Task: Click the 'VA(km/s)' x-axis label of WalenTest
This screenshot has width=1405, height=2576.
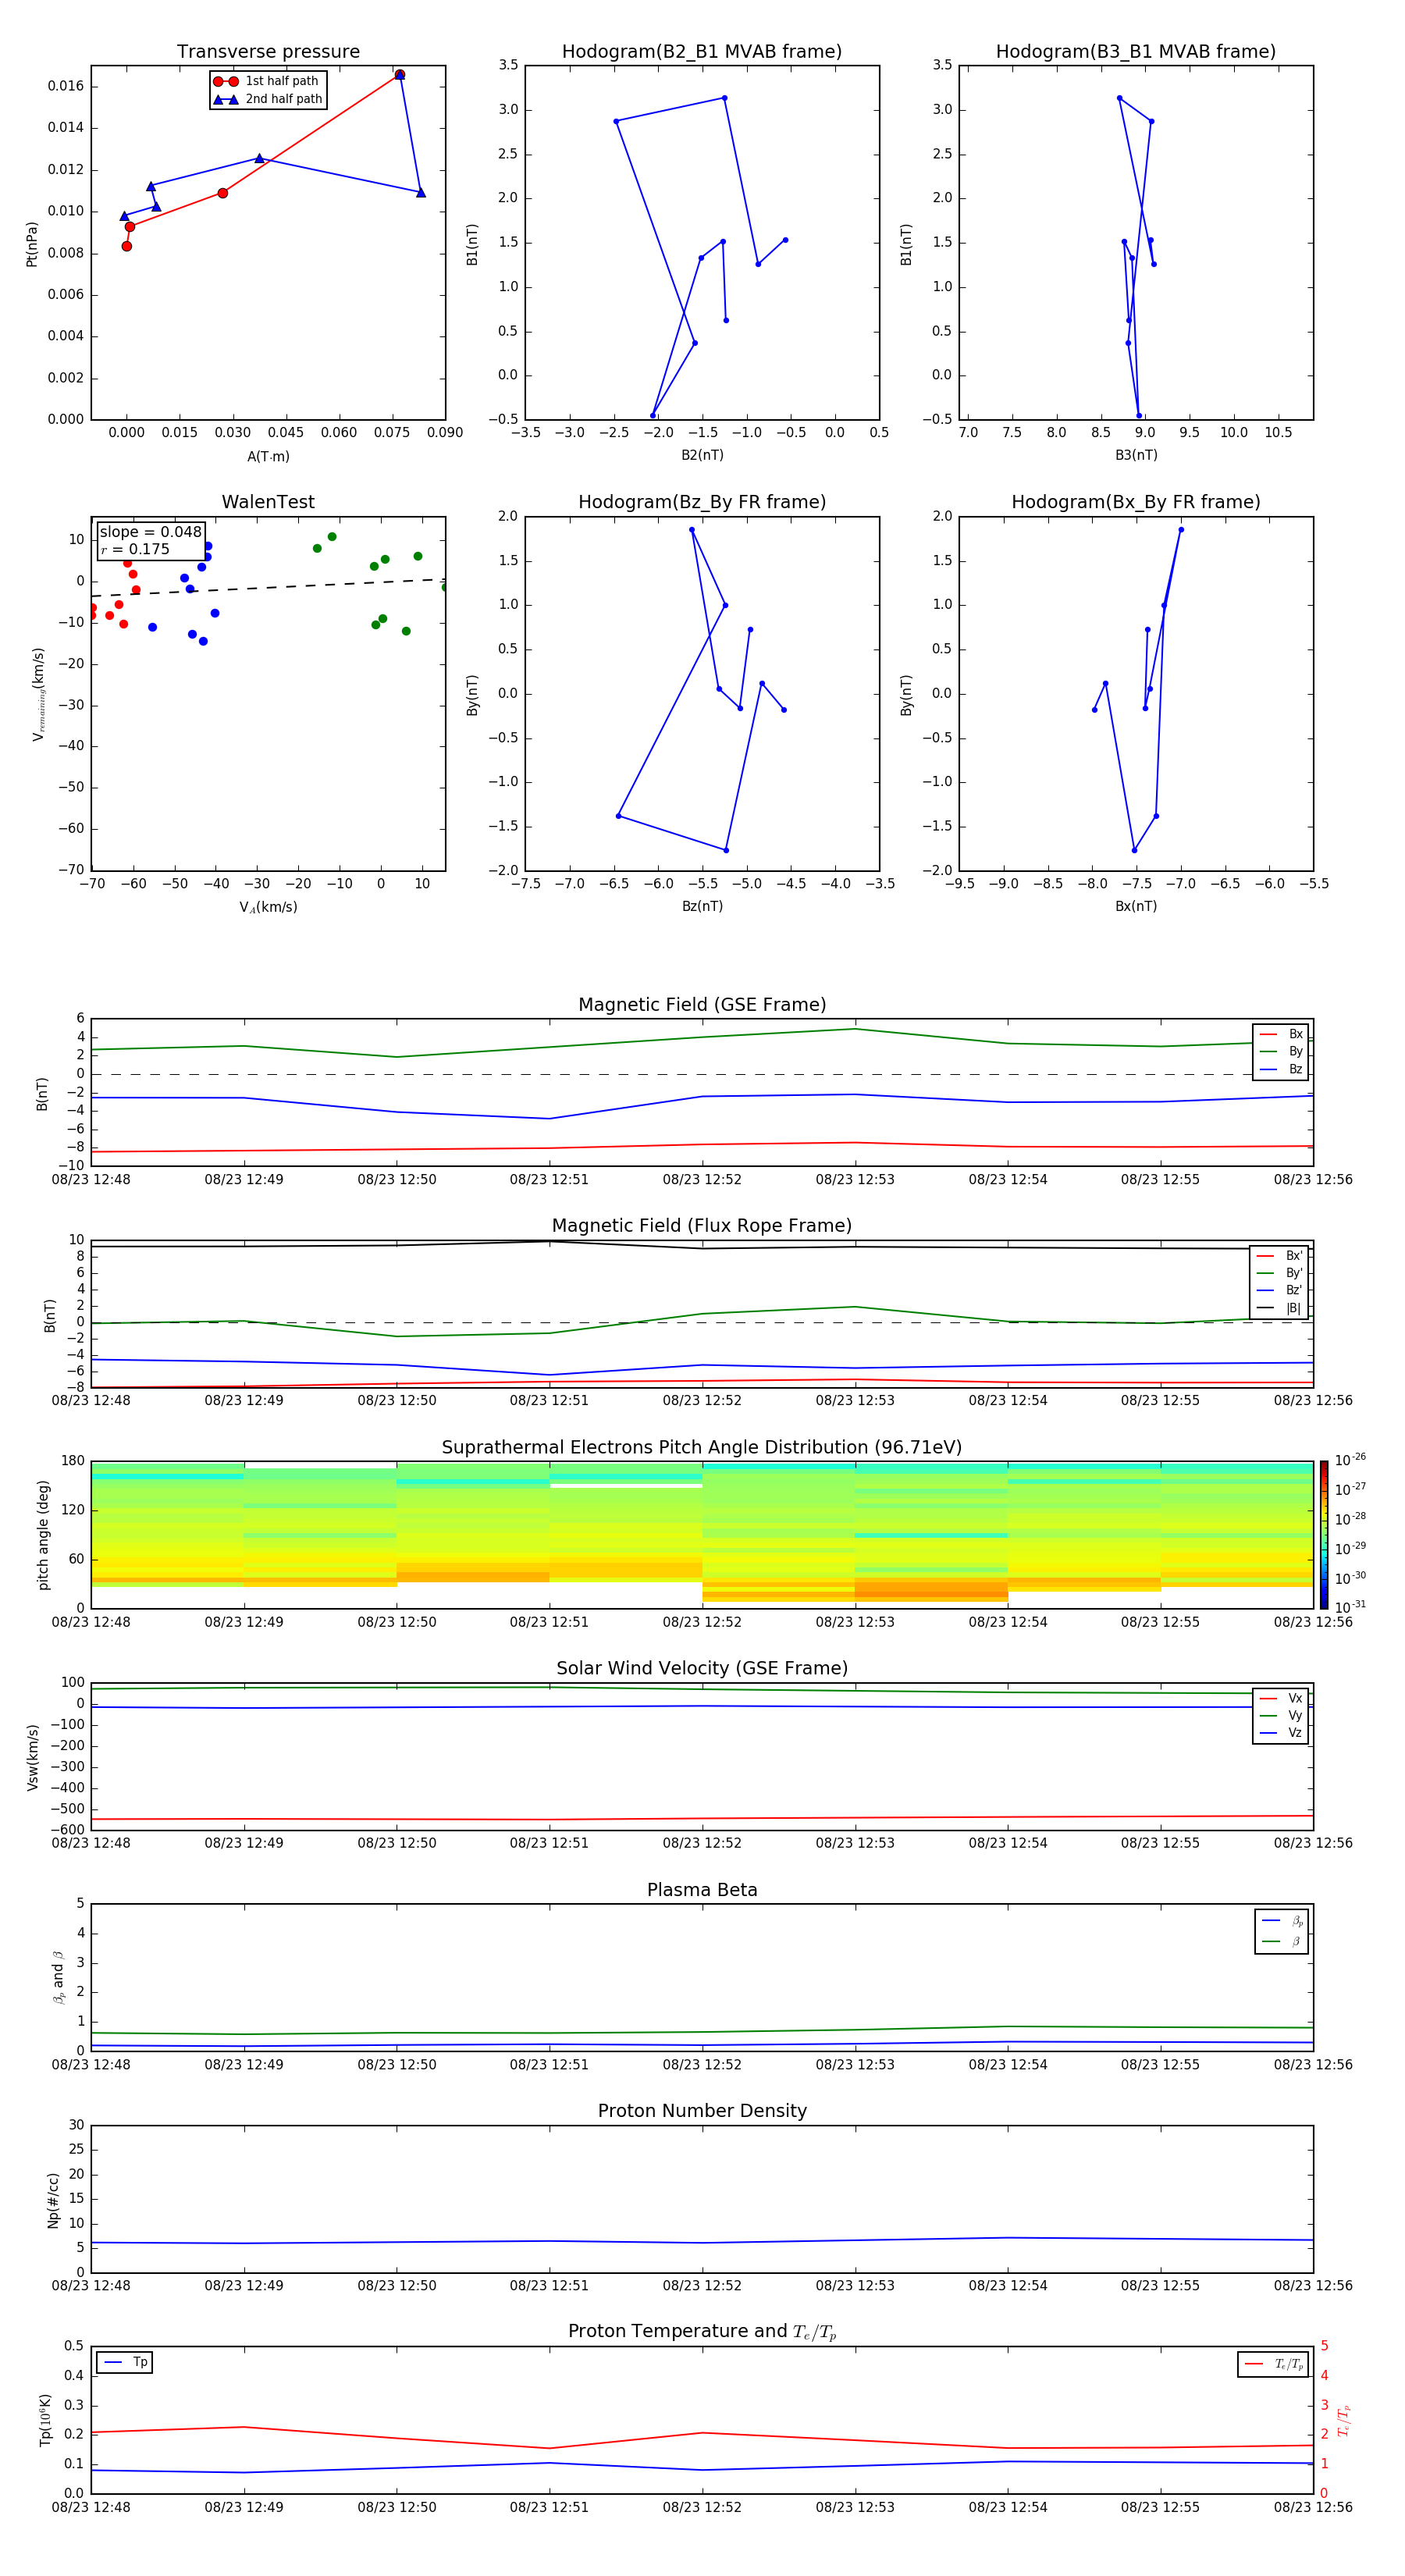Action: (x=268, y=907)
